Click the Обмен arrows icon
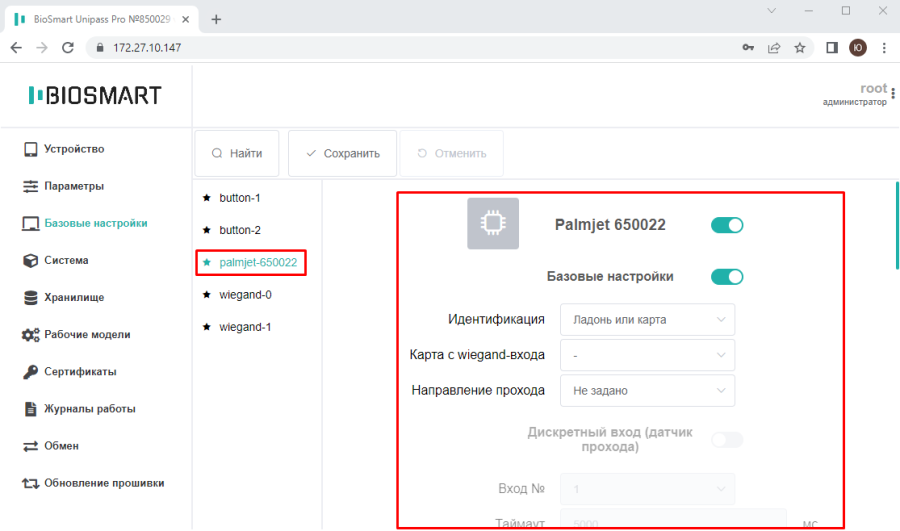The image size is (900, 531). (30, 446)
